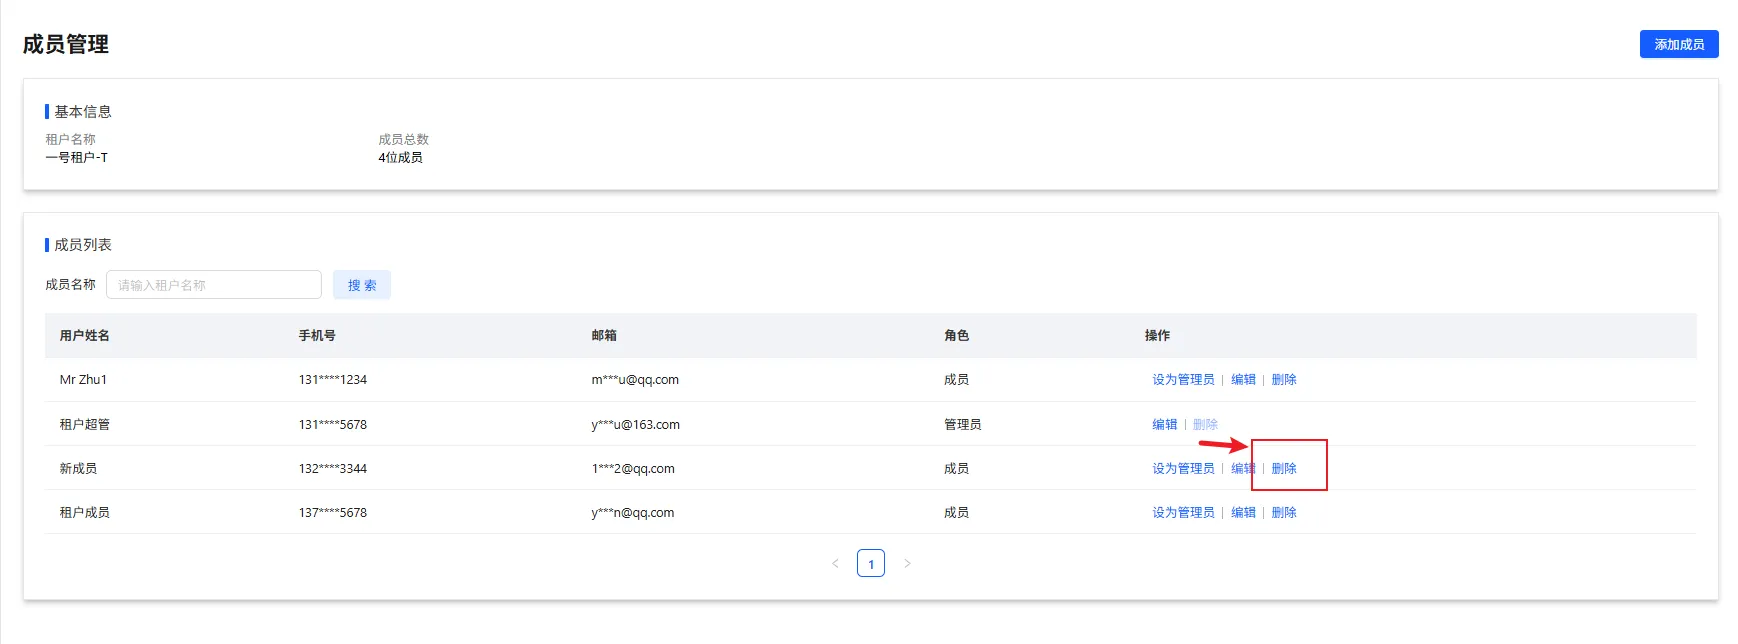Click the 手机号 column header

(x=317, y=336)
